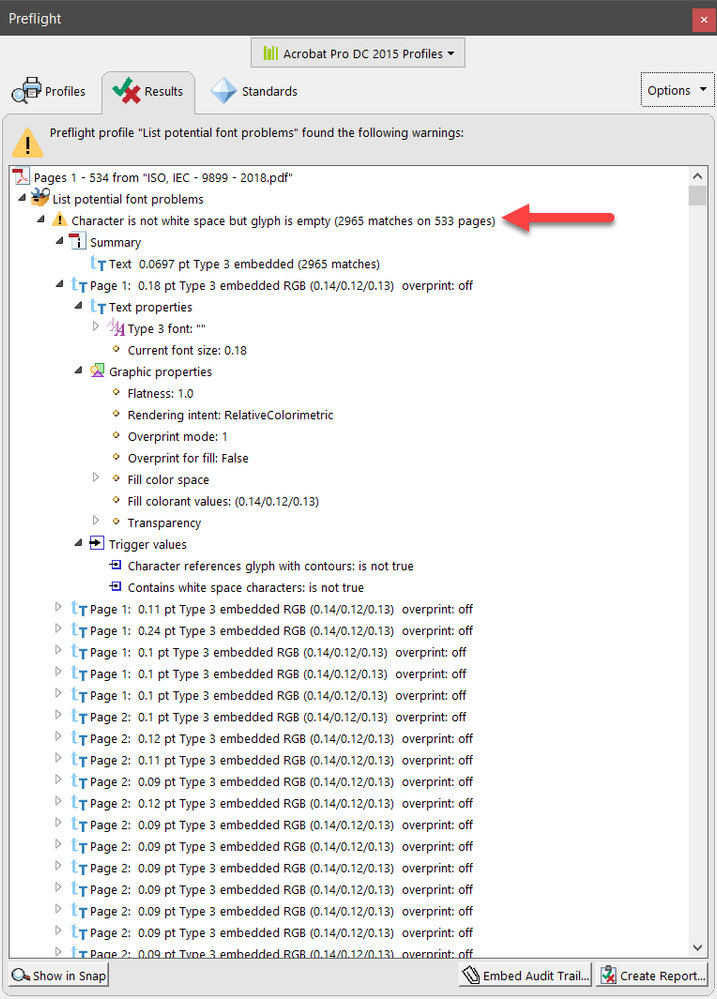This screenshot has width=717, height=999.
Task: Expand the Page 1: 0.11 pt entry
Action: (x=58, y=607)
